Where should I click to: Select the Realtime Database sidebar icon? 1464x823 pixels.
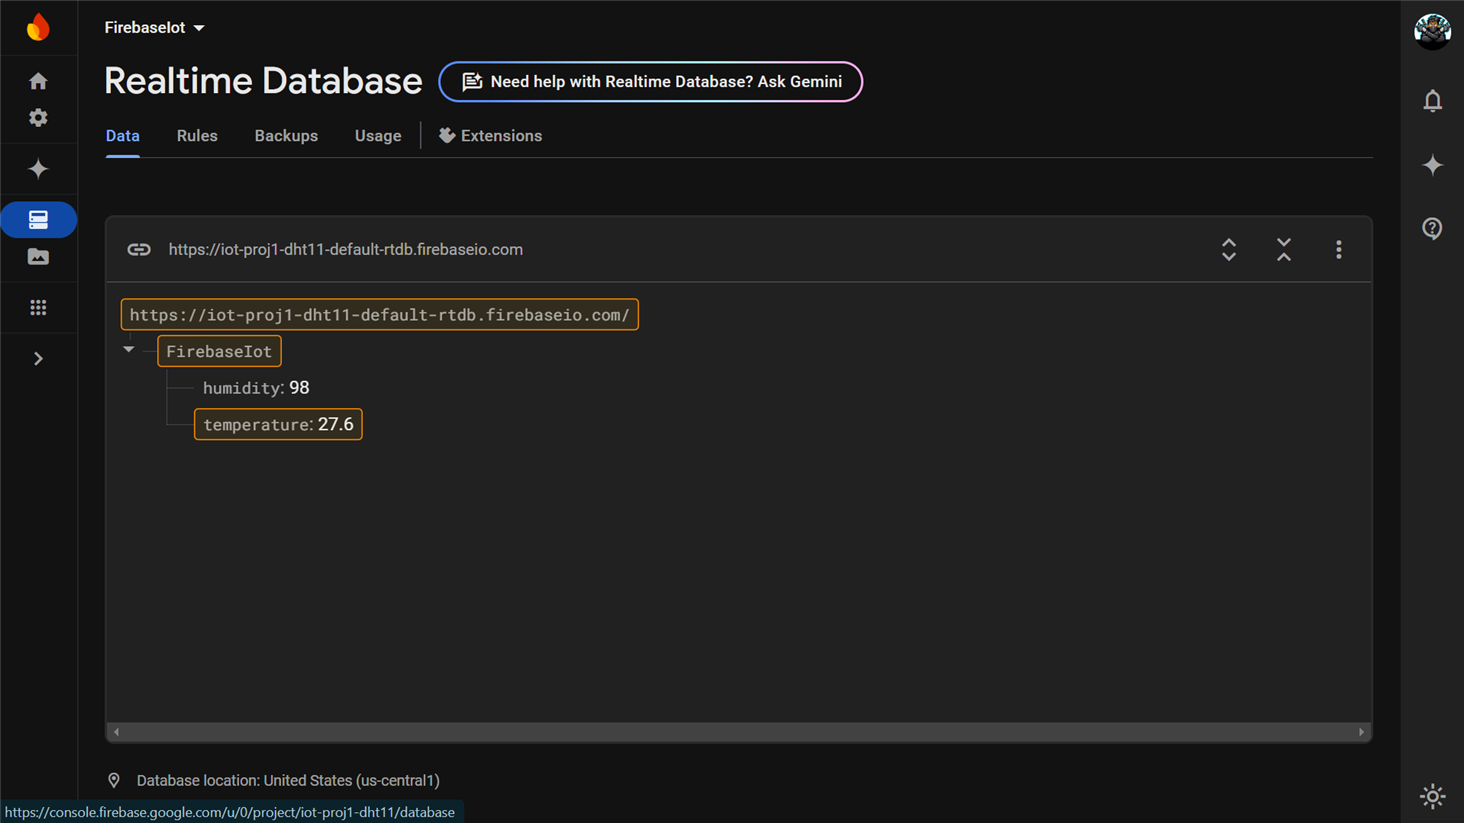(x=38, y=220)
